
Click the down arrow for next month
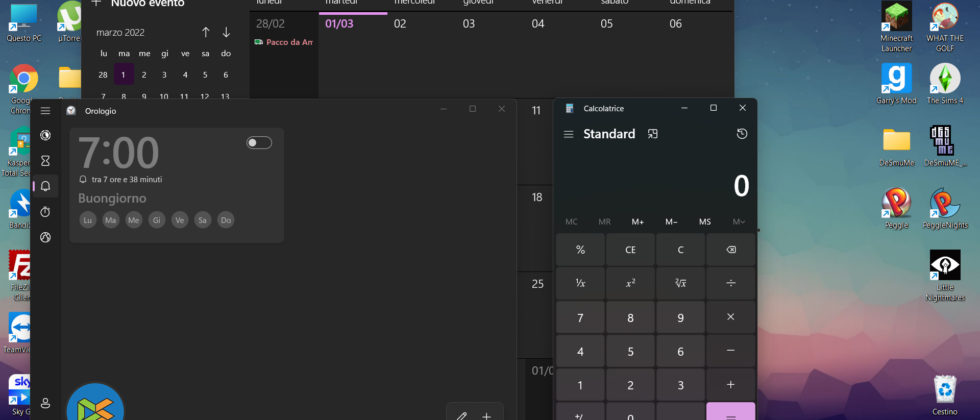(x=226, y=32)
